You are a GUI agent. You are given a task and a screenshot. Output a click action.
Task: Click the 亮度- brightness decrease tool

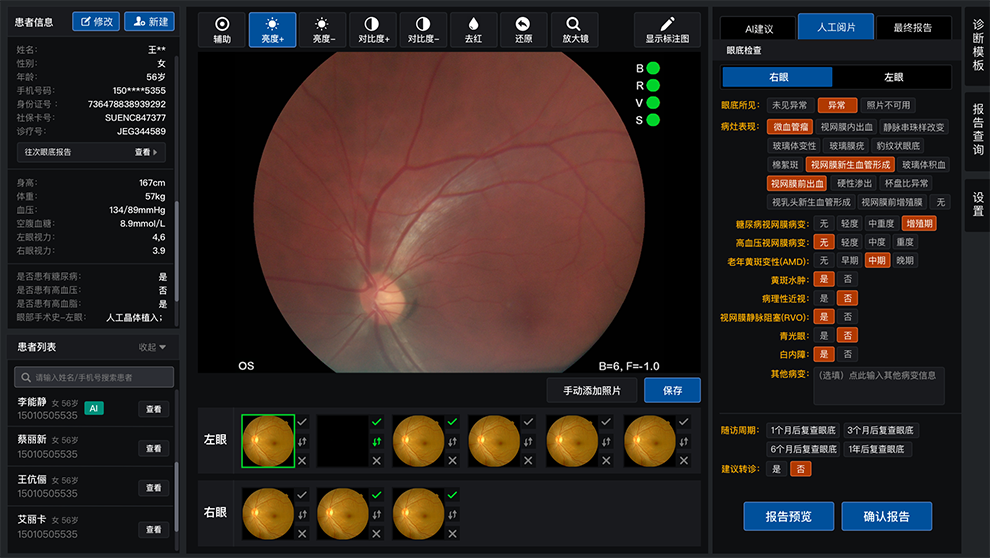click(321, 30)
